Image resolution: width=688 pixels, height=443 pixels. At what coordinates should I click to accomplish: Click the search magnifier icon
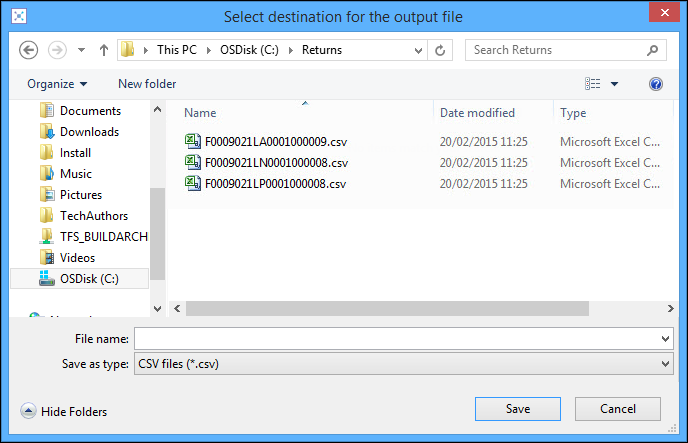click(x=652, y=50)
